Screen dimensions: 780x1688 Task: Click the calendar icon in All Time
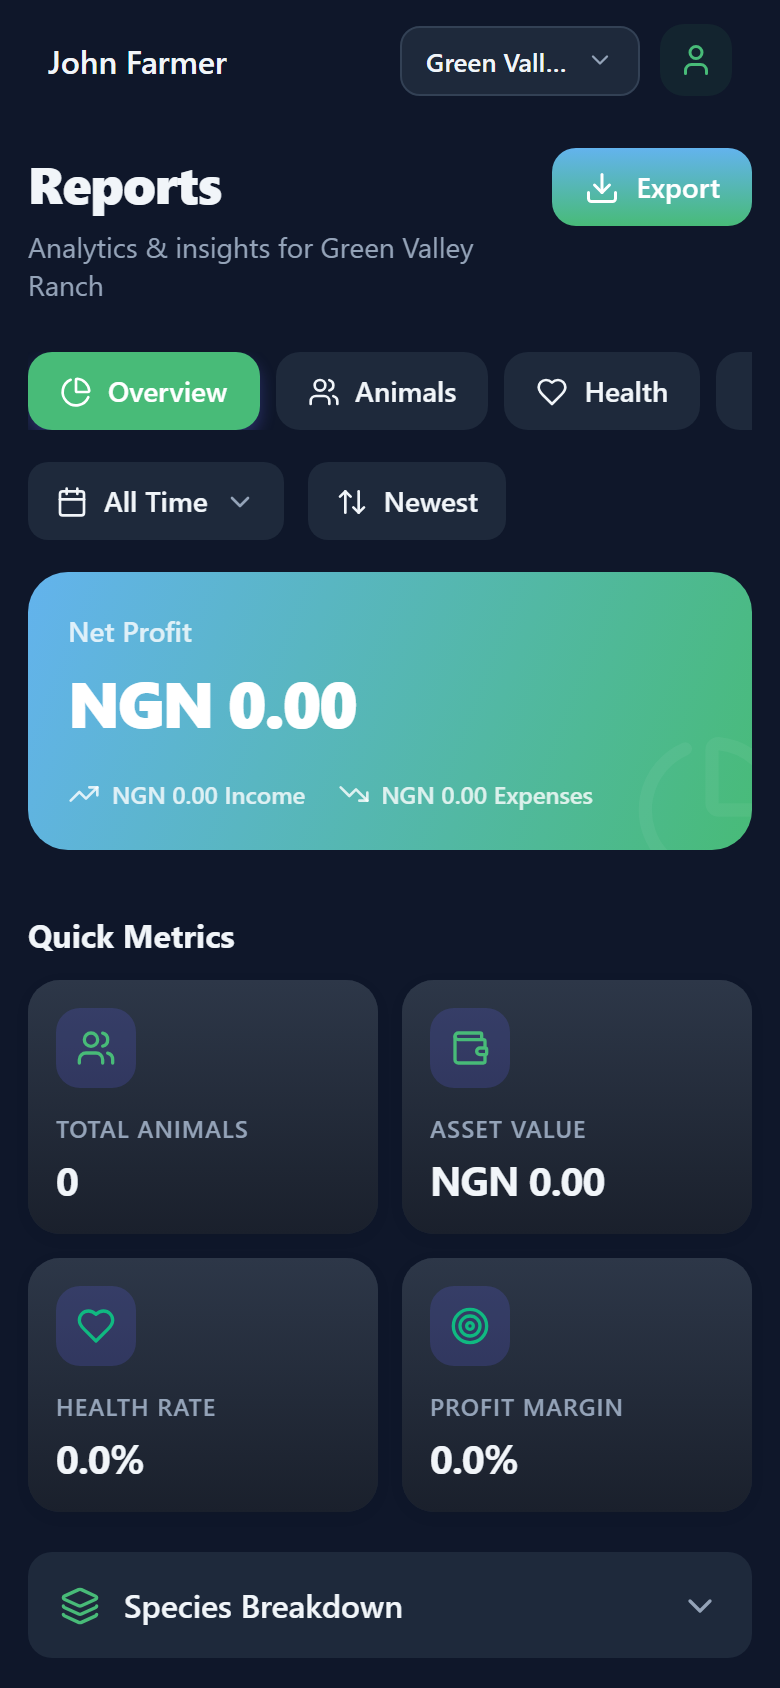tap(72, 502)
